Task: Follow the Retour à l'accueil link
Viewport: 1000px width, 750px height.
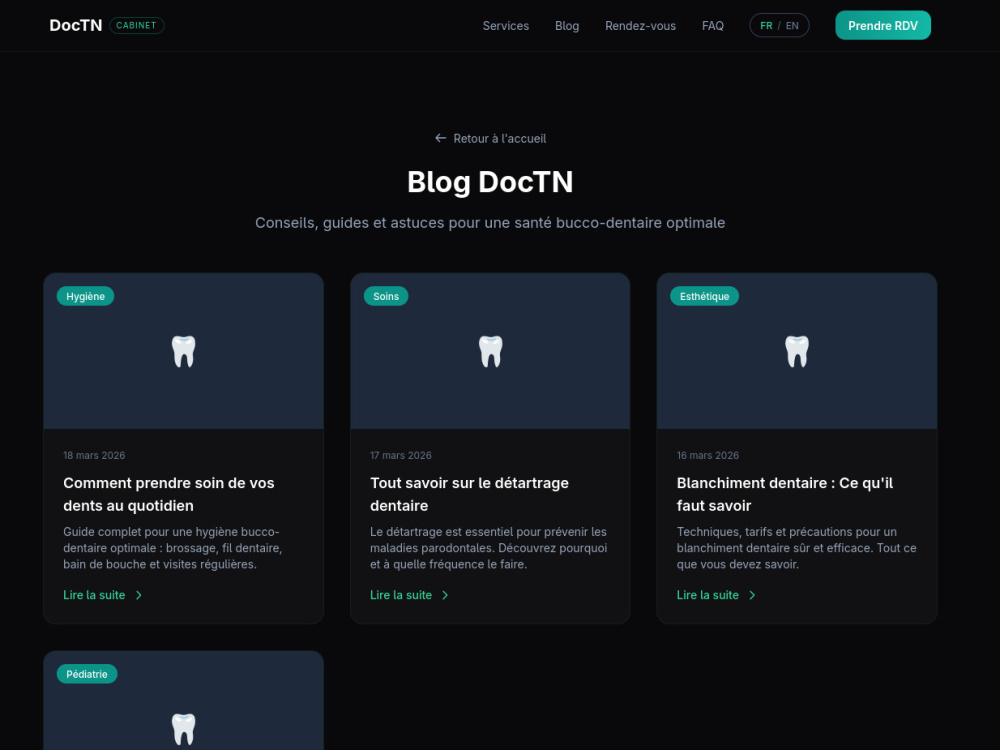Action: 490,138
